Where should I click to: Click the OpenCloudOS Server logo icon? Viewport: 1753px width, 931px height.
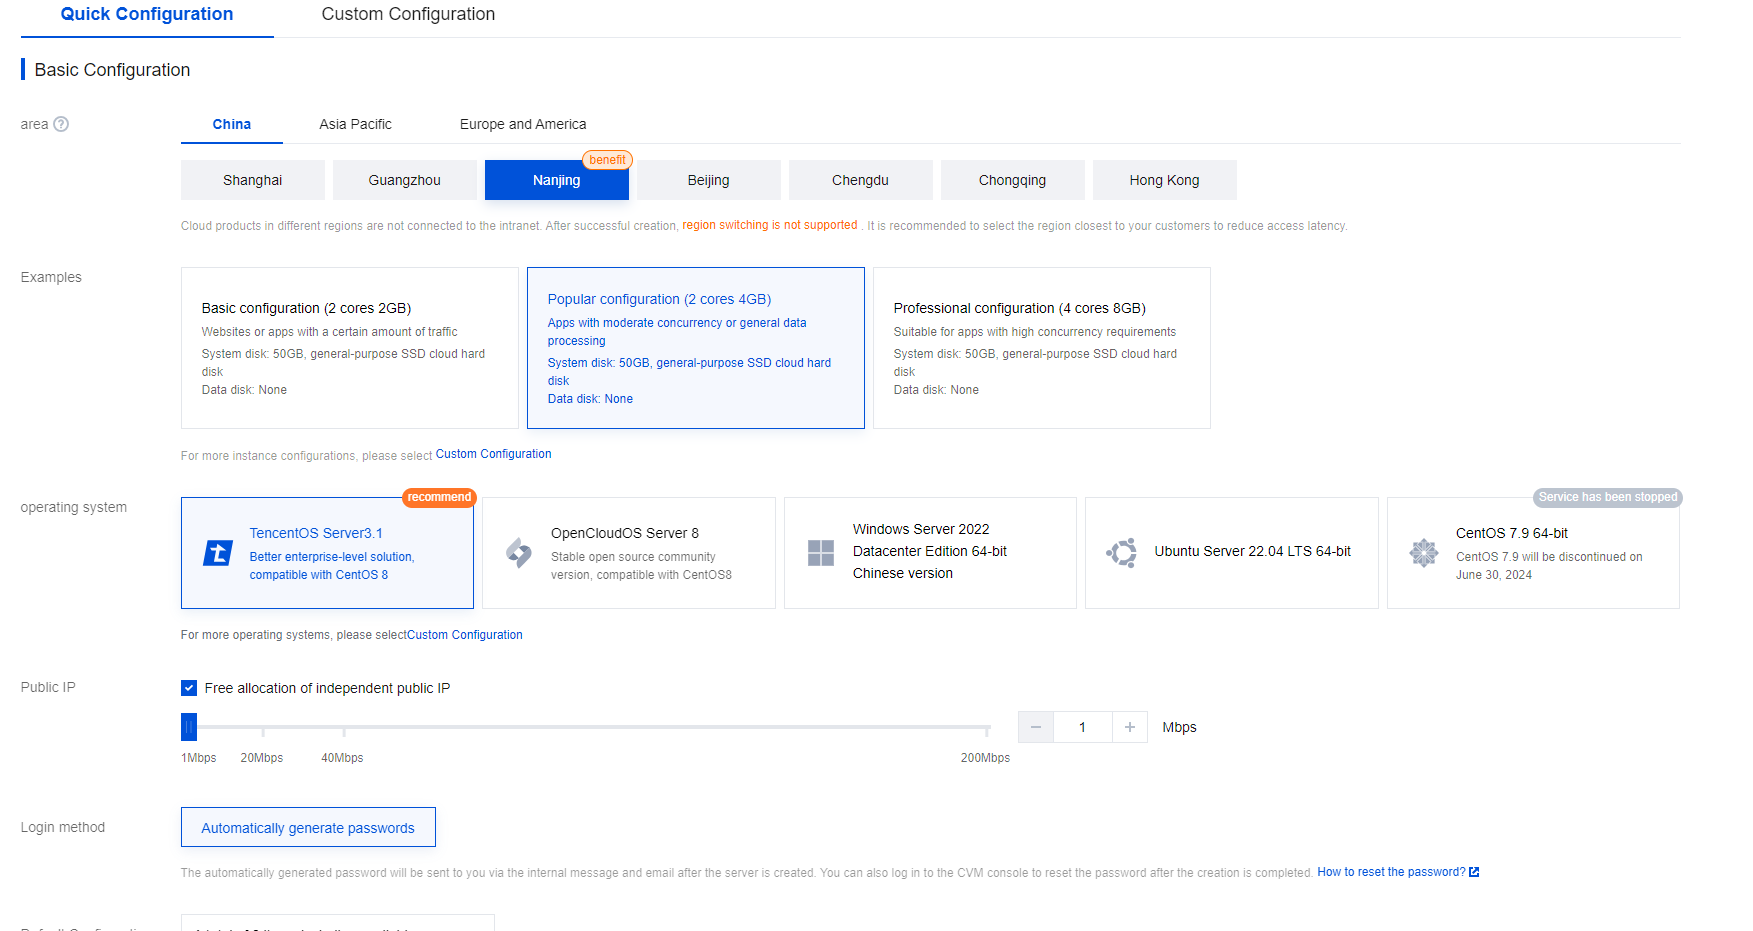click(519, 552)
